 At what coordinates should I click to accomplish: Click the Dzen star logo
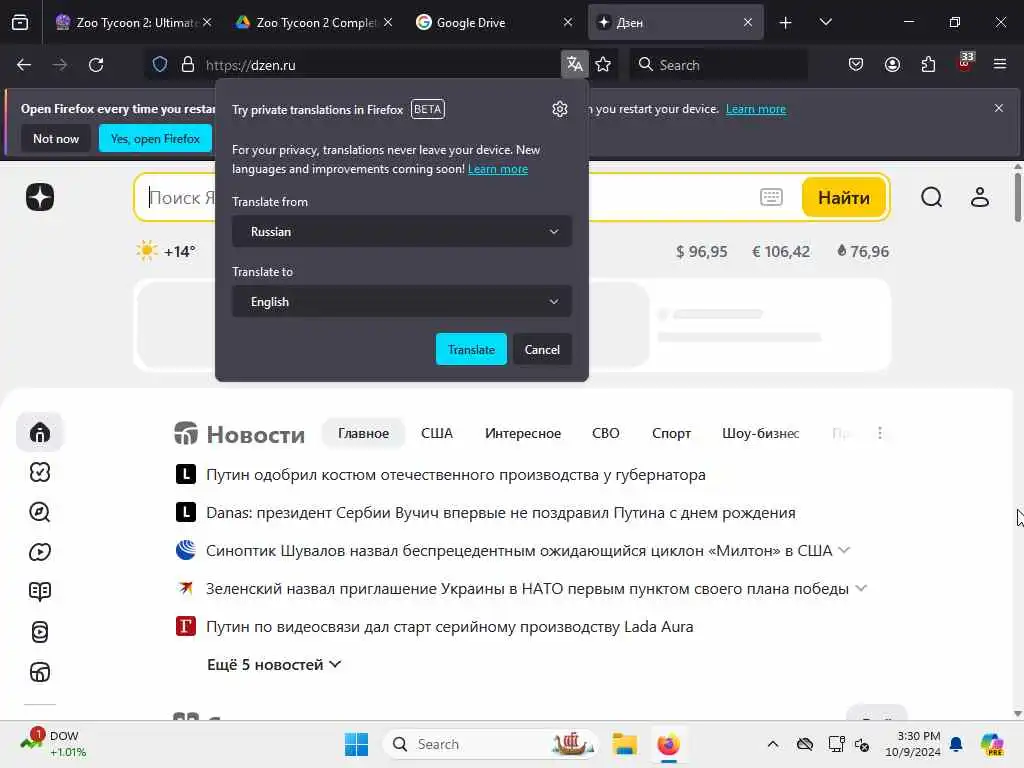point(40,197)
